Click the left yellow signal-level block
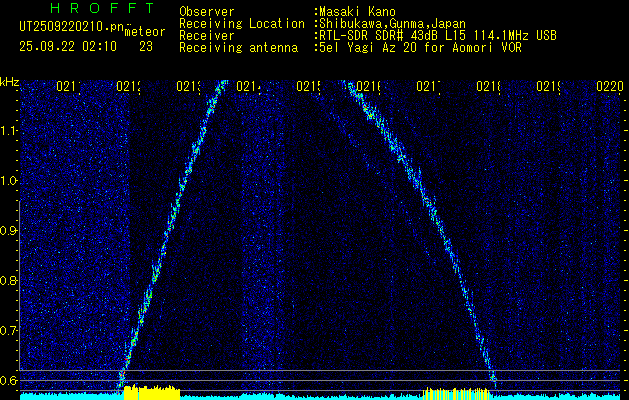The image size is (629, 400). [152, 393]
